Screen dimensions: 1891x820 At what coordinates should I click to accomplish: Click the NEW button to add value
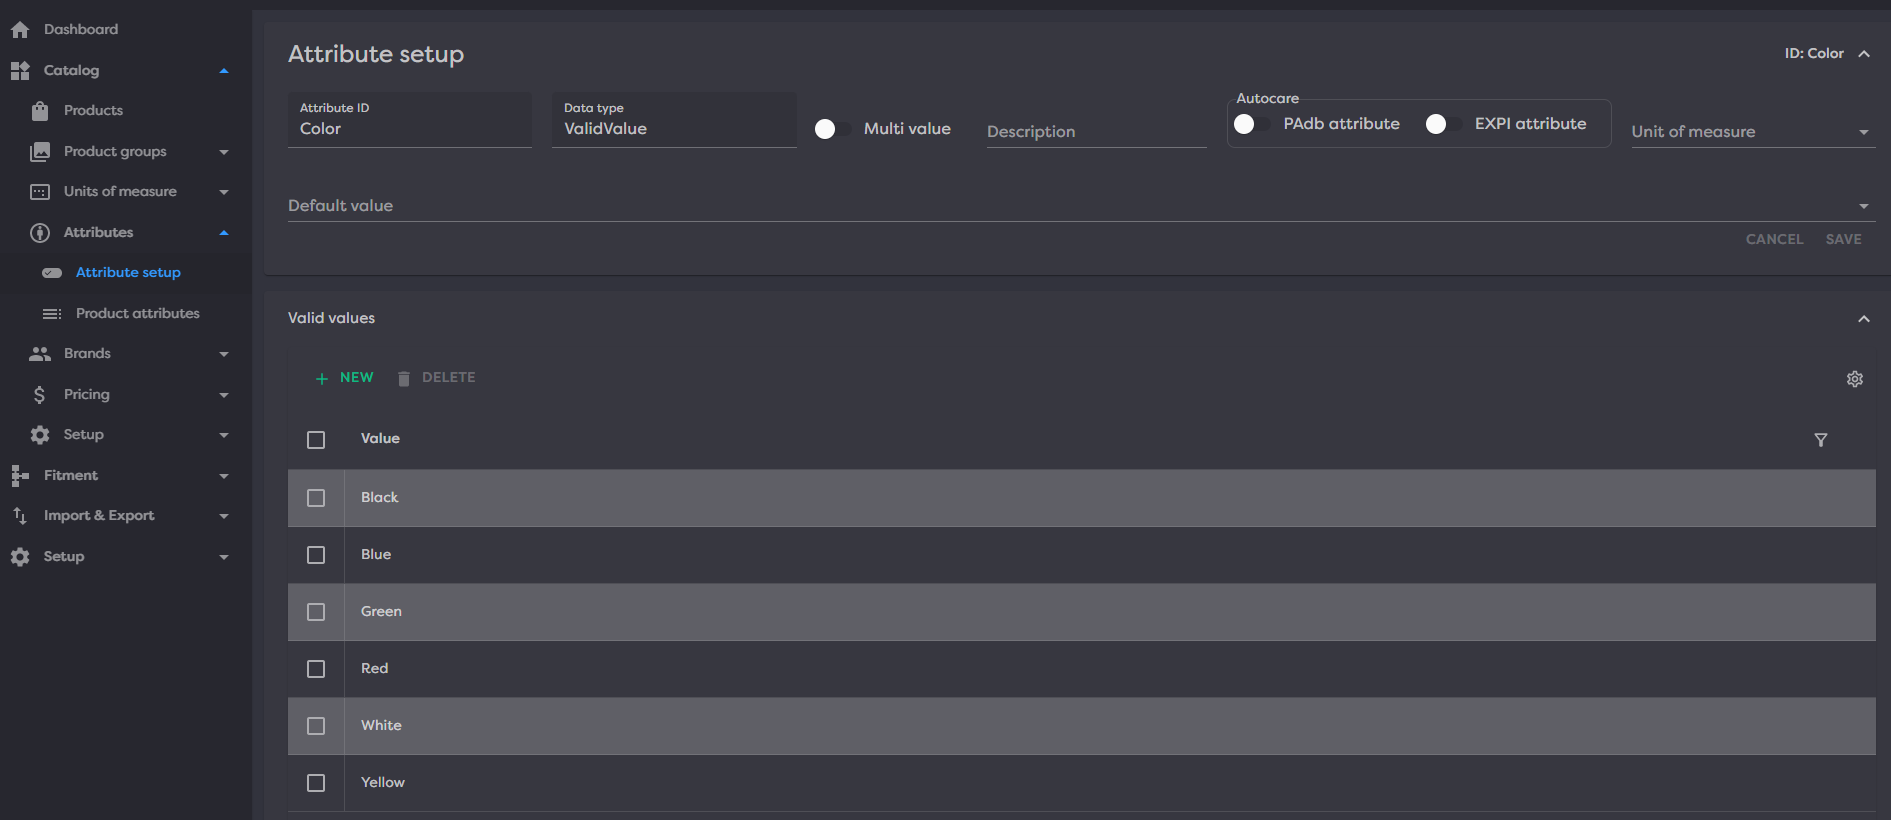pyautogui.click(x=345, y=378)
